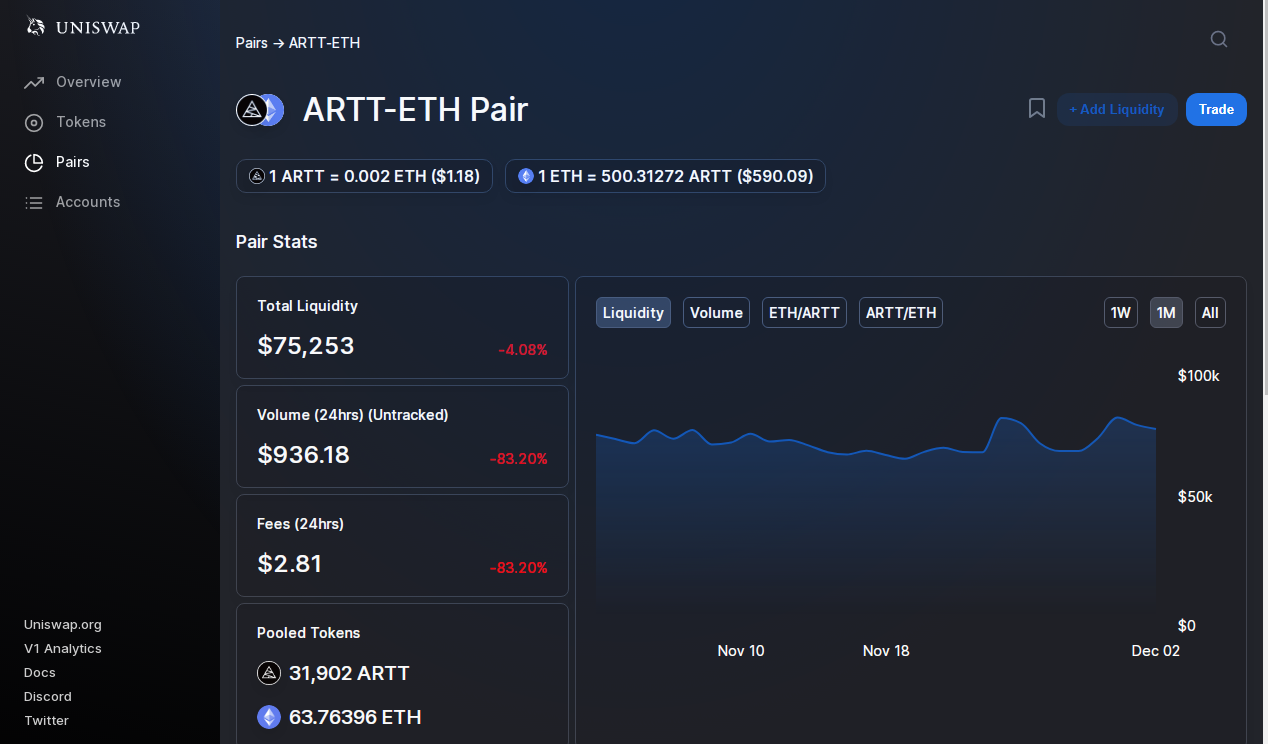Click the Accounts list icon
Screen dimensions: 1268x744
[x=34, y=202]
